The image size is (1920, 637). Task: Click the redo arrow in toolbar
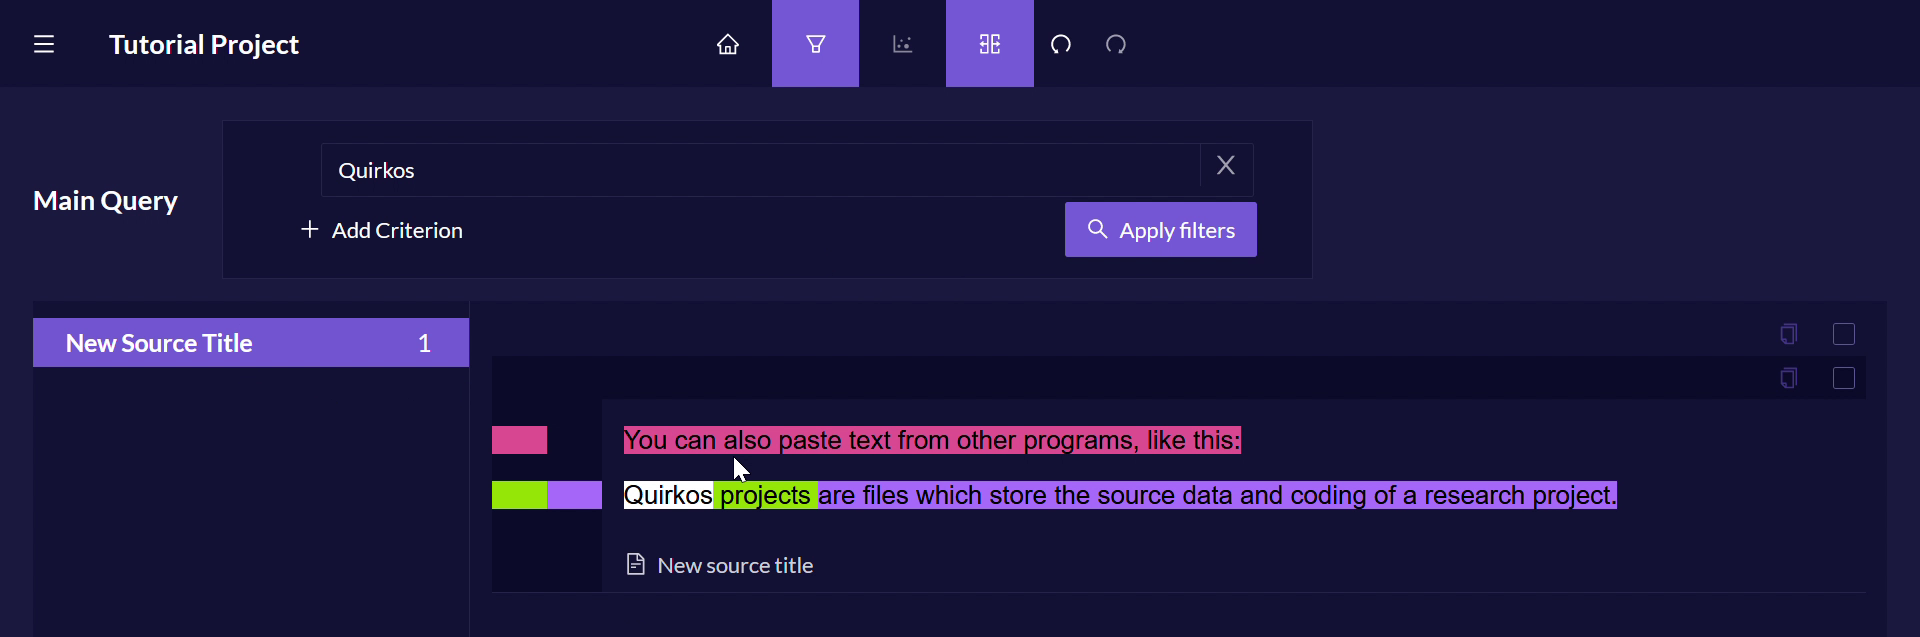click(x=1116, y=44)
